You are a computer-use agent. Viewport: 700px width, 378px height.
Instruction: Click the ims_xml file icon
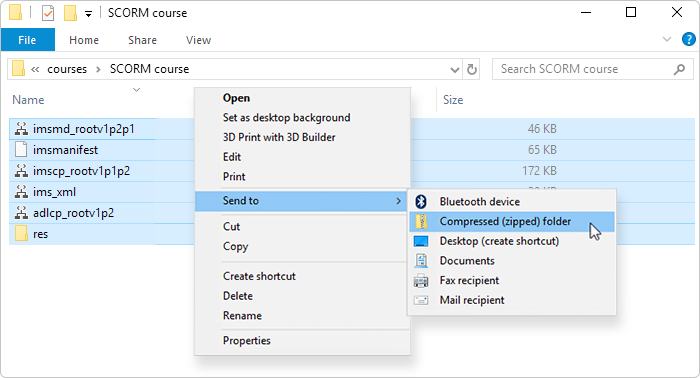(21, 191)
